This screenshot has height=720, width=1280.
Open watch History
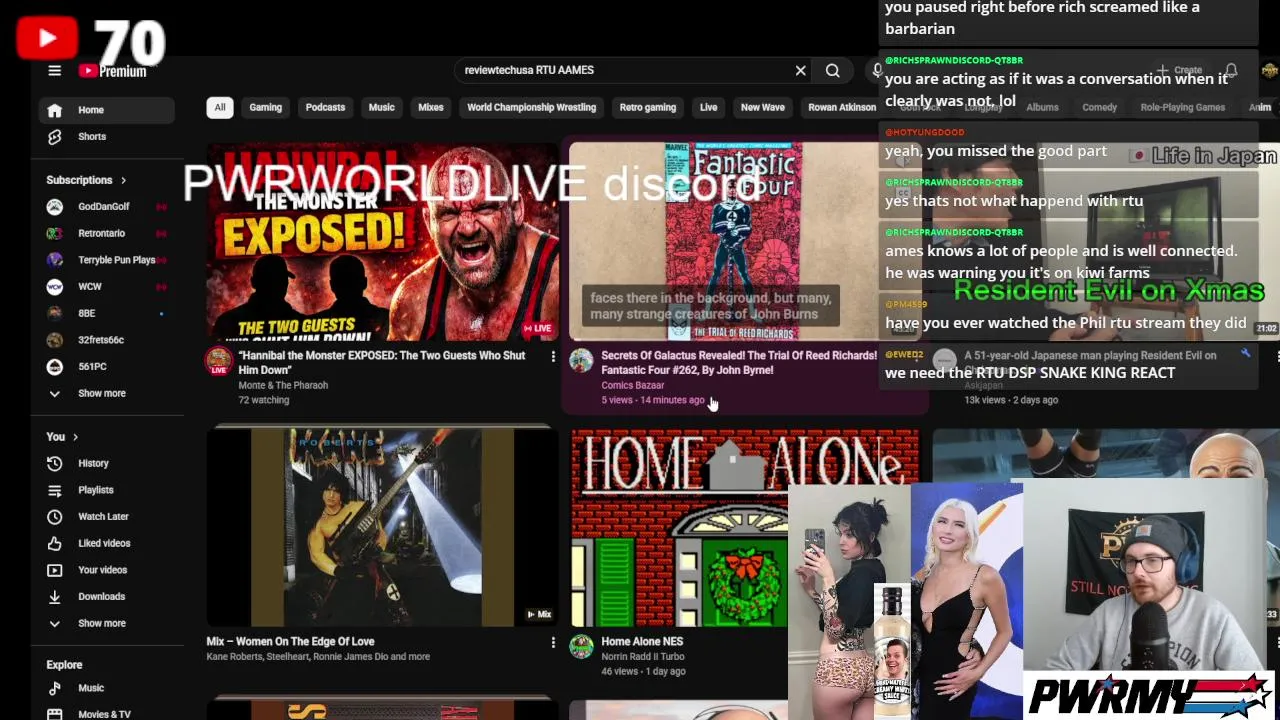(107, 463)
